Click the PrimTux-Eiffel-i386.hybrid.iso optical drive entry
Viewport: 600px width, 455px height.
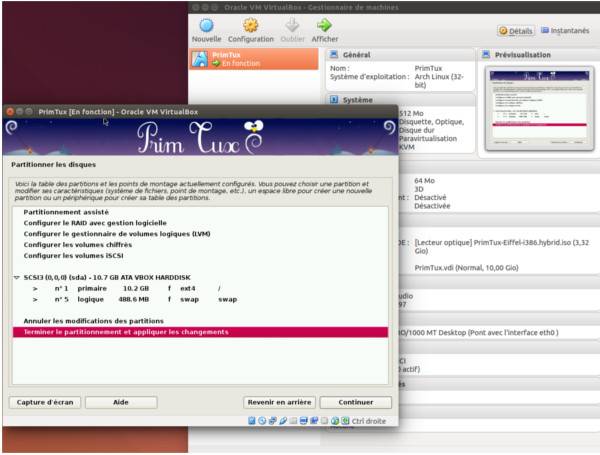[x=502, y=247]
